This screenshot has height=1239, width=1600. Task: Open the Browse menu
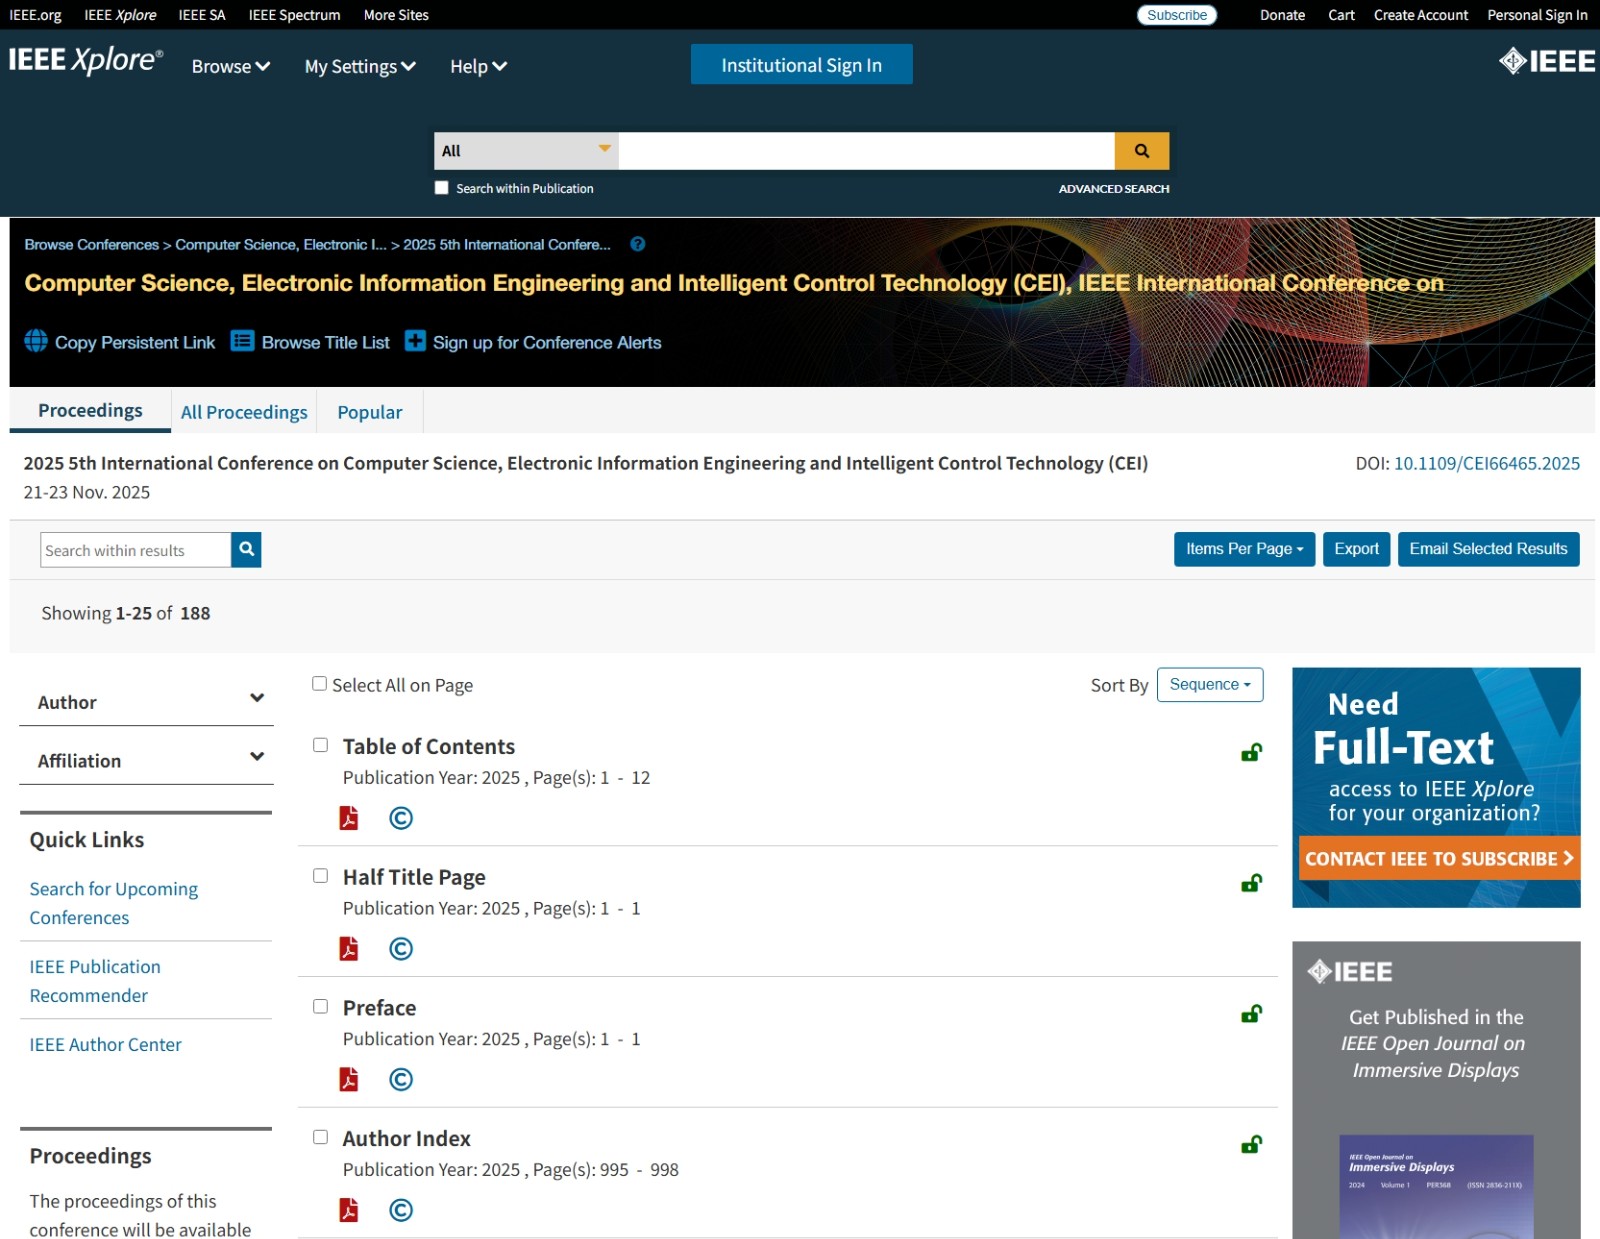click(x=231, y=66)
